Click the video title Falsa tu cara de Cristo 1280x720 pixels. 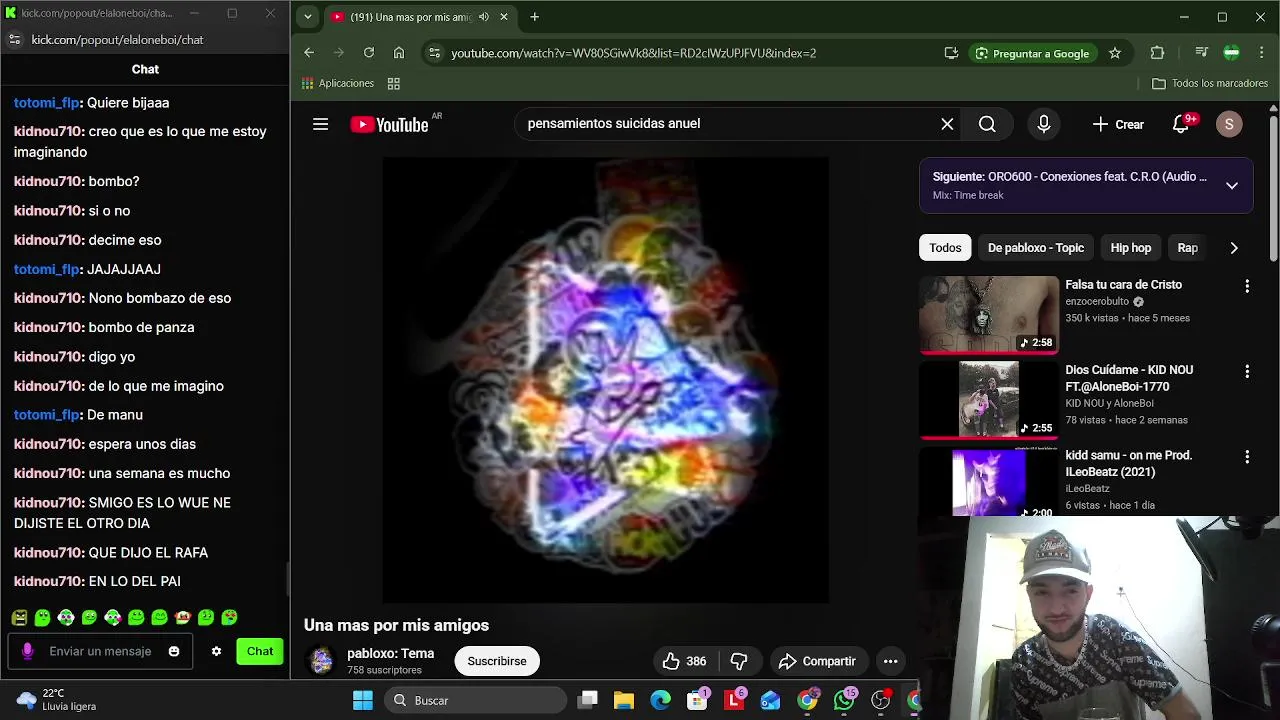click(1123, 285)
